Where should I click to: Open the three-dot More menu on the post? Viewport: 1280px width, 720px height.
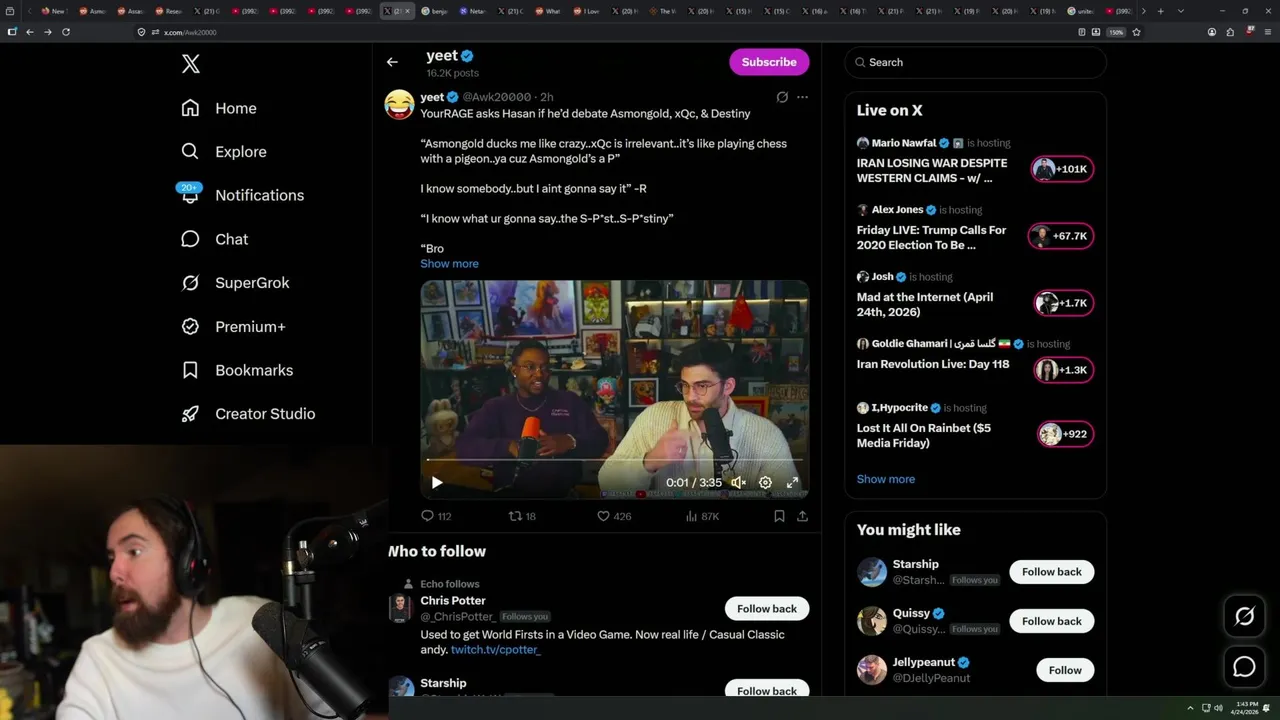coord(802,97)
